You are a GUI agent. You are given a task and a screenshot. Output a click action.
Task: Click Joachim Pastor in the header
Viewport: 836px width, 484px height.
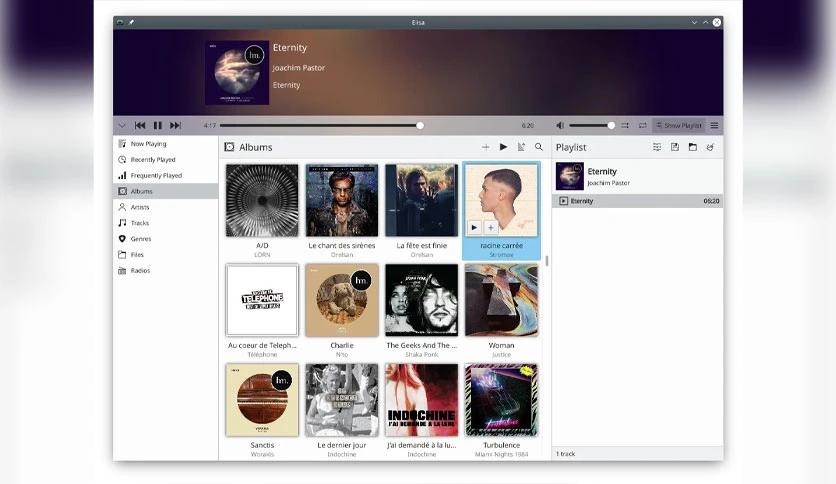pyautogui.click(x=299, y=68)
